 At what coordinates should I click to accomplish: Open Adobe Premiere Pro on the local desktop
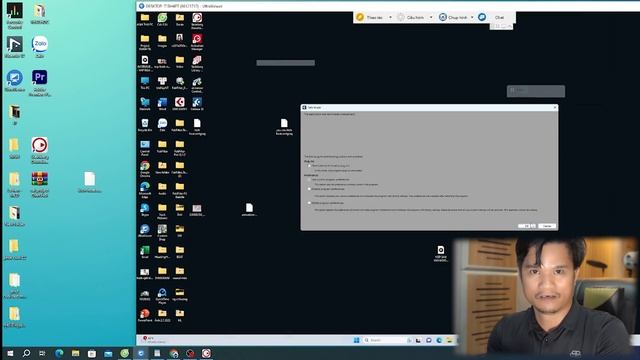pyautogui.click(x=40, y=78)
